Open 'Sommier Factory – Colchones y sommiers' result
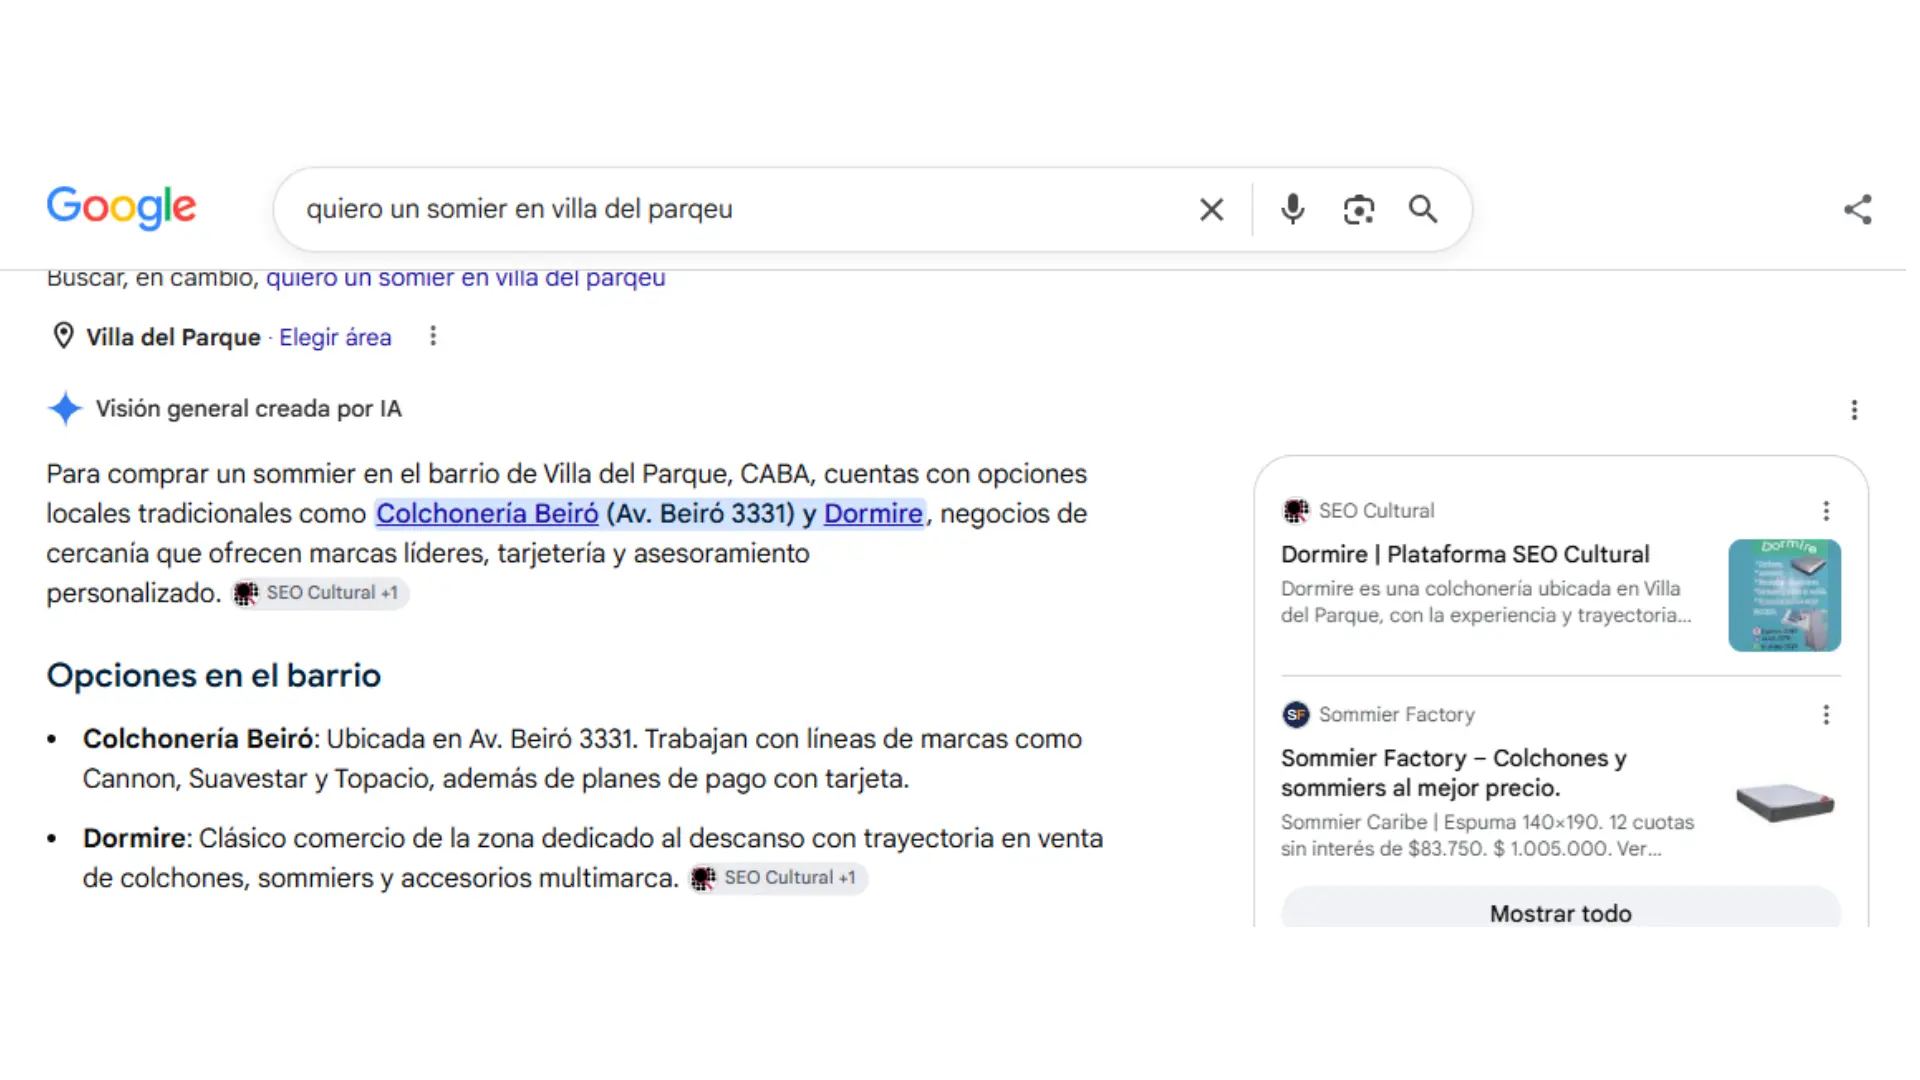 (1454, 773)
